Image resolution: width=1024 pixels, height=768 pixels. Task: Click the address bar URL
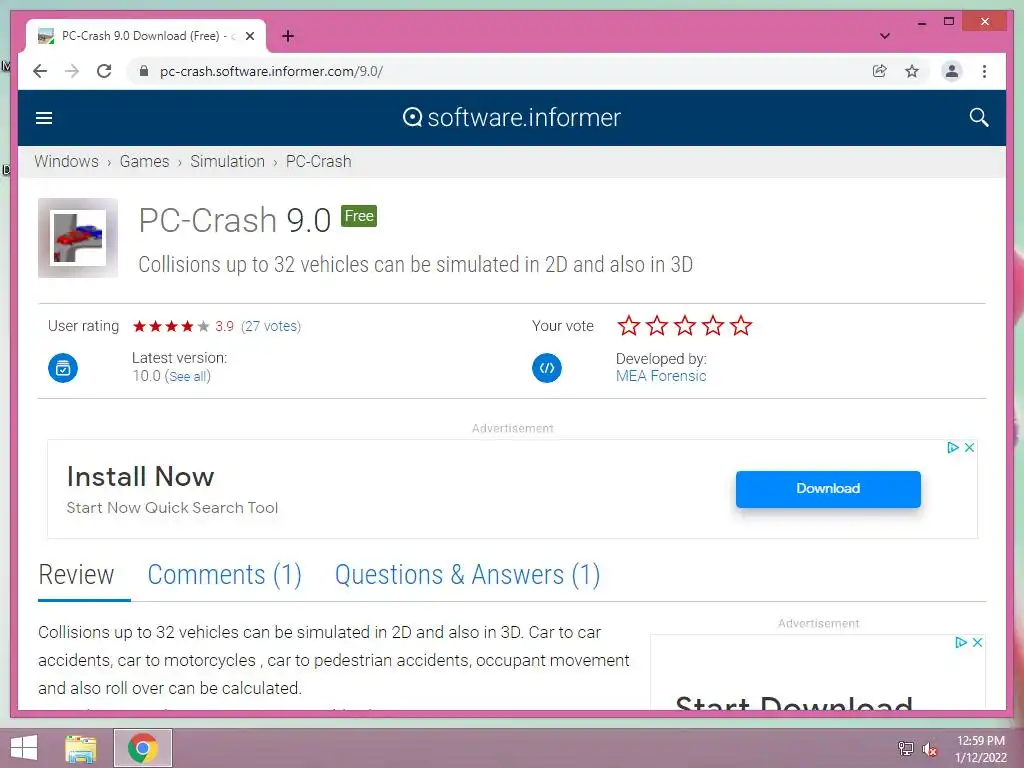click(x=271, y=71)
